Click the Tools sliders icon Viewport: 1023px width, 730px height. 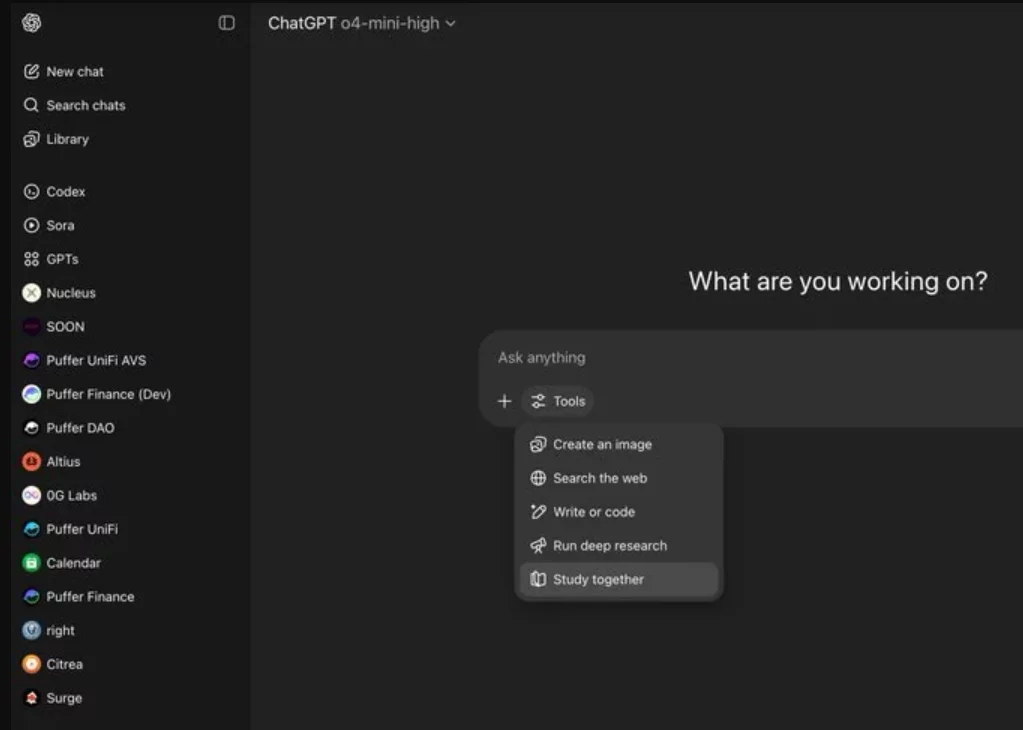[x=538, y=401]
